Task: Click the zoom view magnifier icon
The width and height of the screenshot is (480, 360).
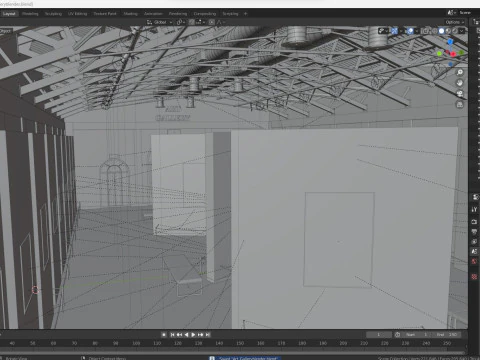Action: [x=460, y=72]
